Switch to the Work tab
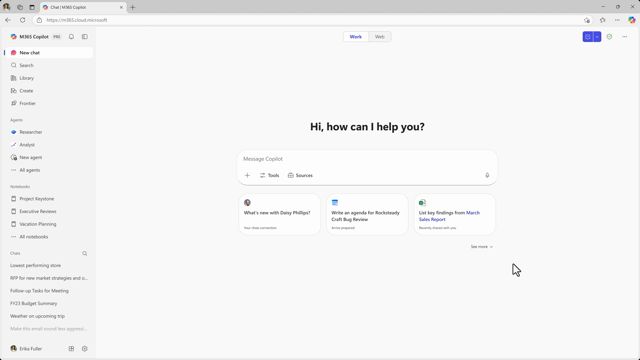This screenshot has width=640, height=360. [356, 37]
